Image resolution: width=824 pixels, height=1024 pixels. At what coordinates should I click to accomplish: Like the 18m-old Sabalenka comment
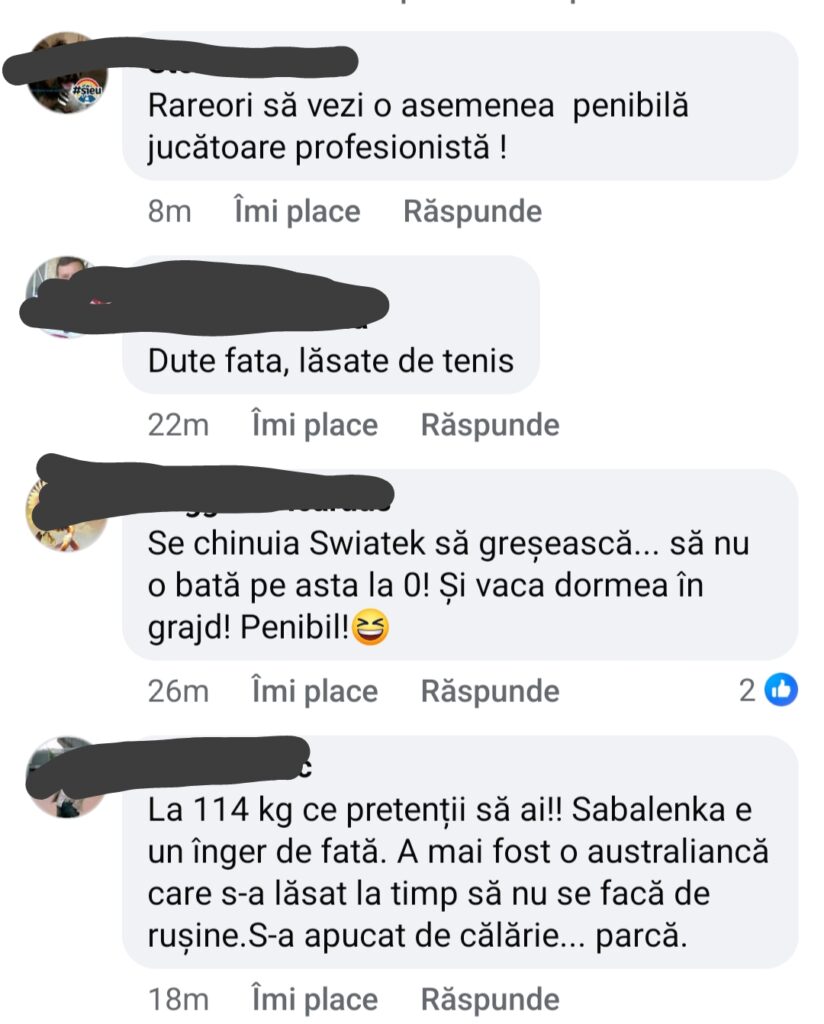(315, 999)
